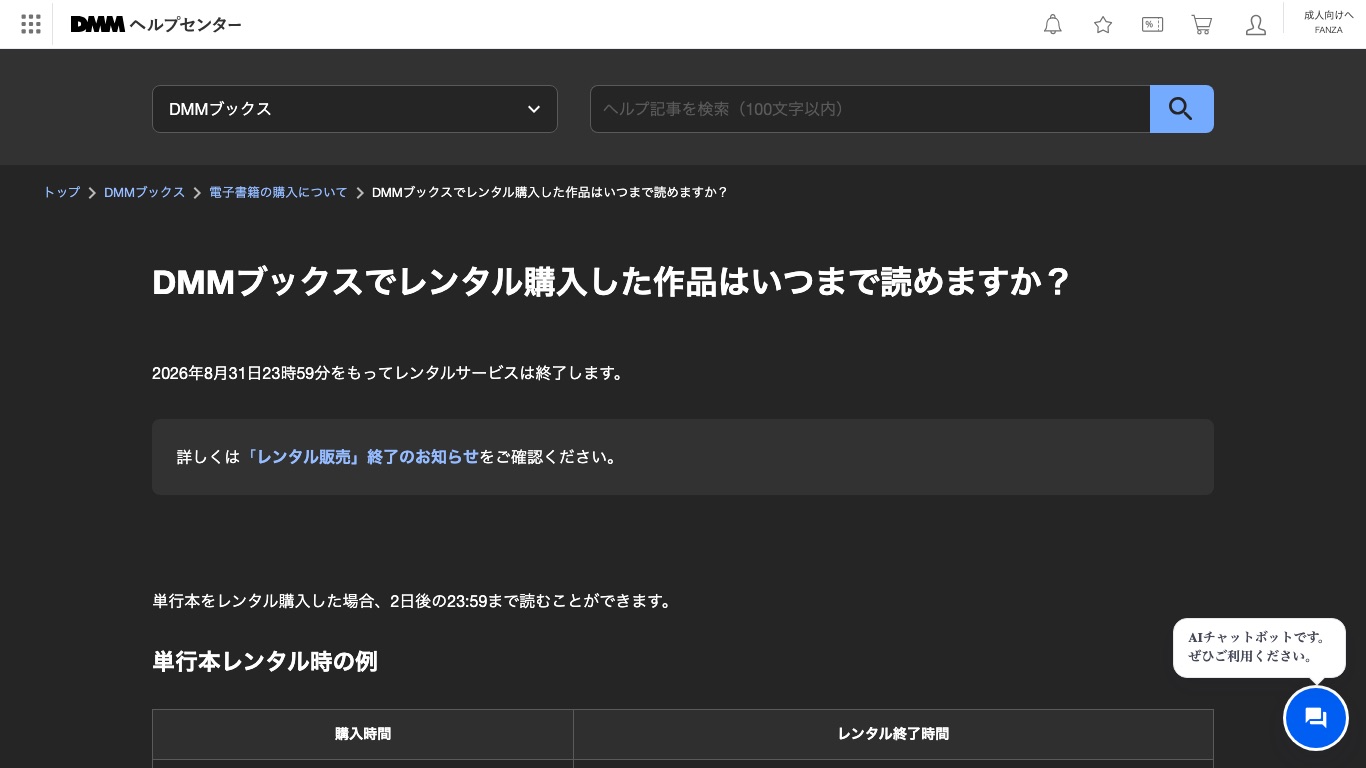The width and height of the screenshot is (1366, 768).
Task: Click the 2日後の23:59まで sentence
Action: pos(414,601)
